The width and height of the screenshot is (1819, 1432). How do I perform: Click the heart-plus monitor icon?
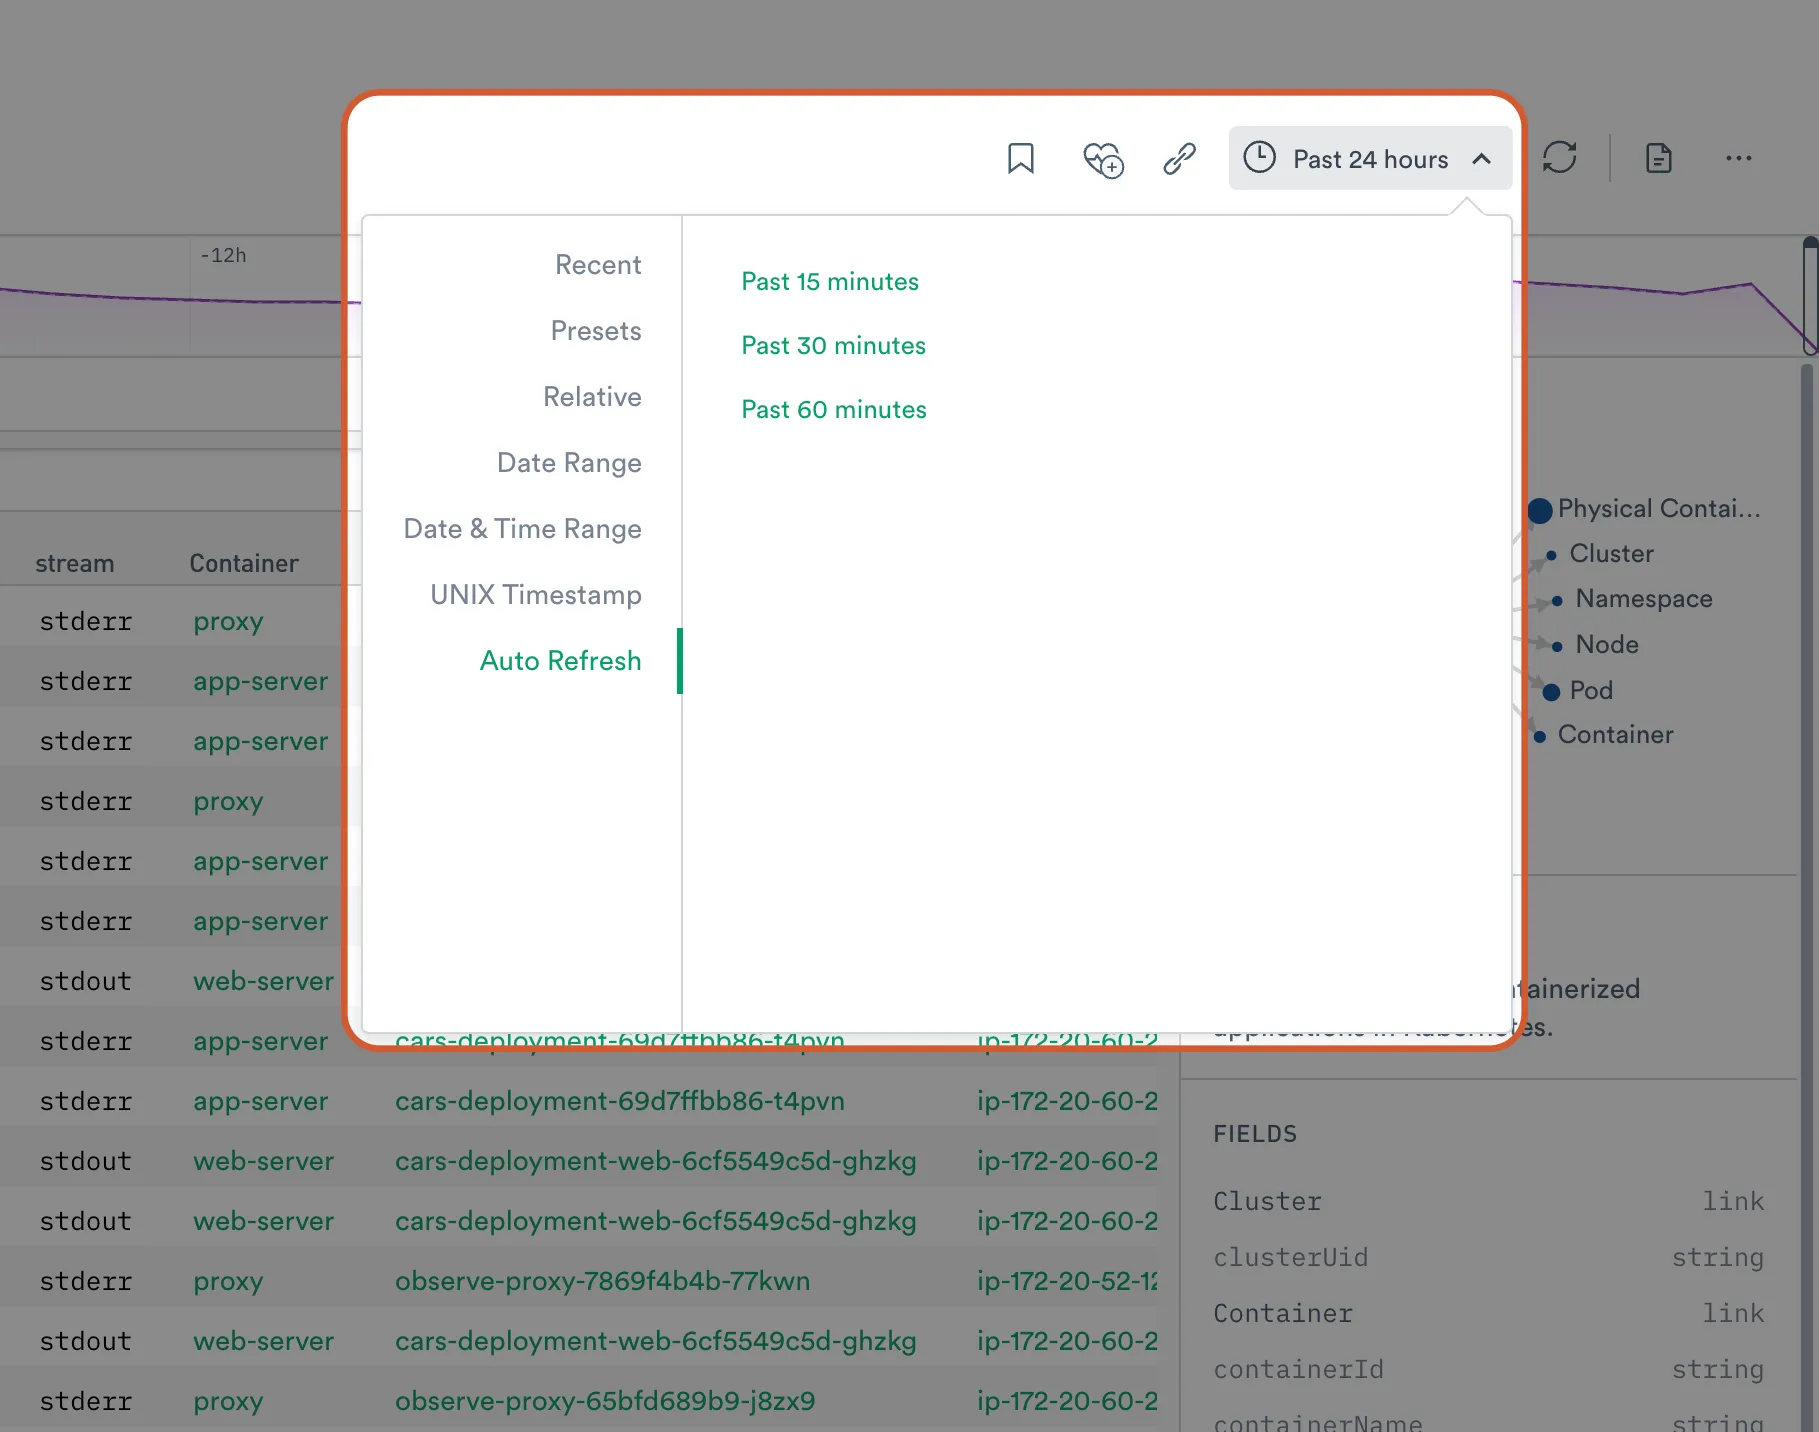pyautogui.click(x=1103, y=159)
